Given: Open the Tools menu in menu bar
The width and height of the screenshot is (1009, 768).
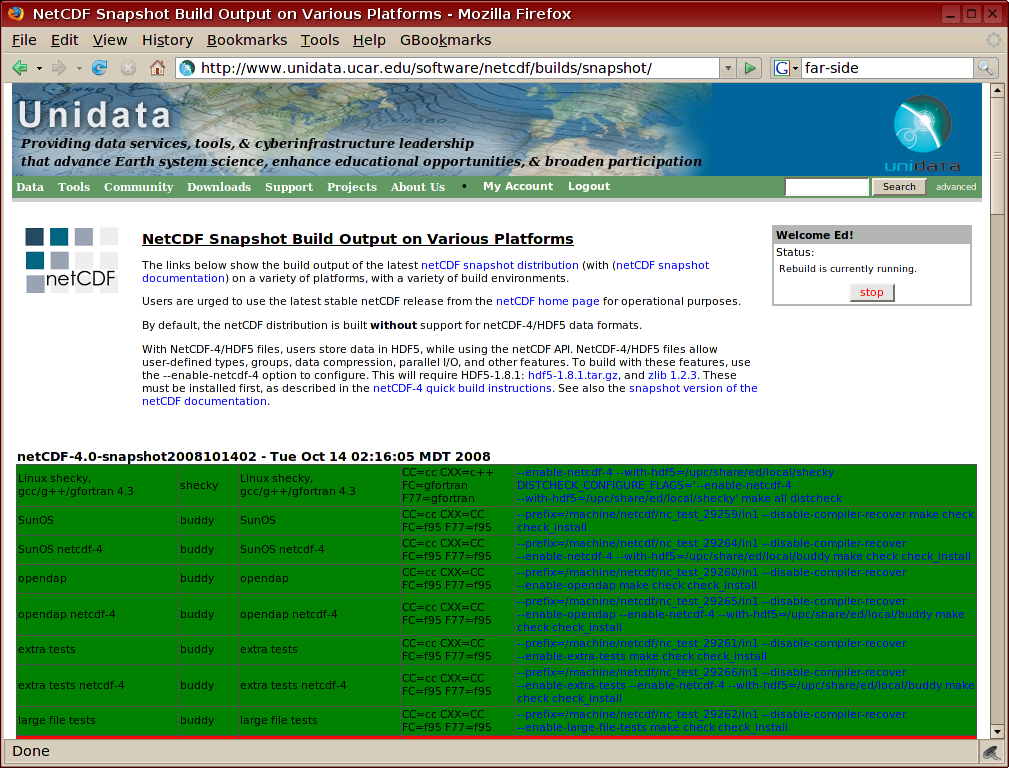Looking at the screenshot, I should pos(320,40).
